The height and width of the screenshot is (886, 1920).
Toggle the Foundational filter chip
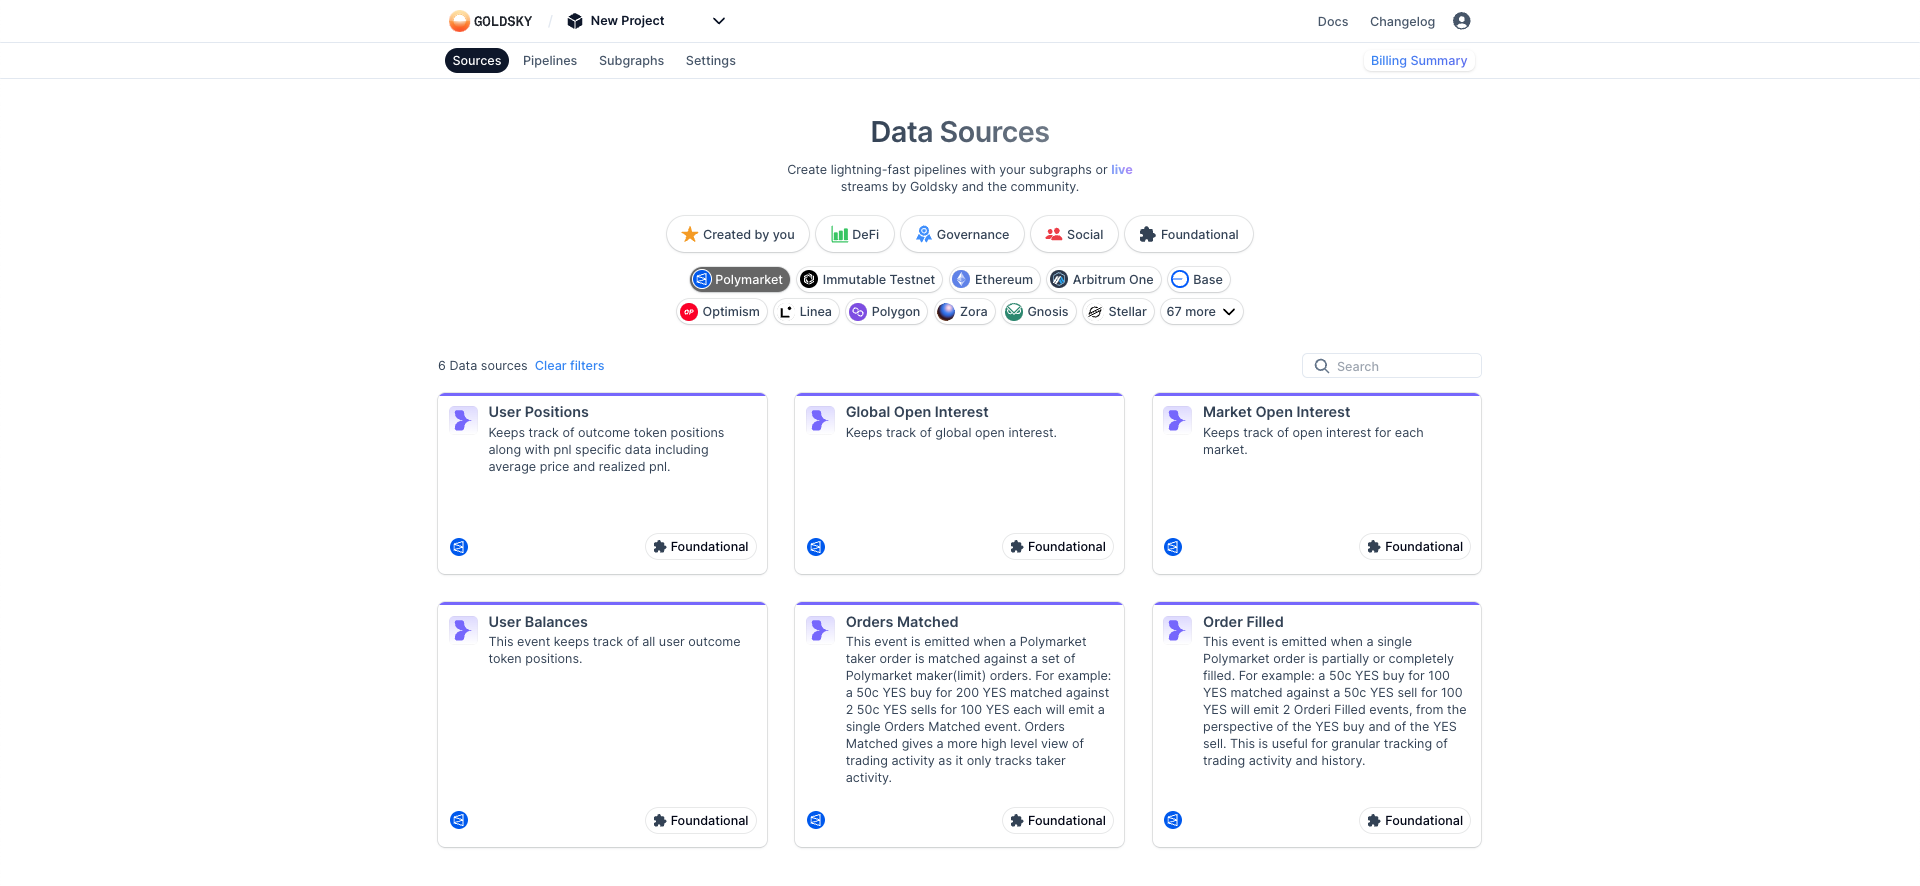click(1189, 234)
